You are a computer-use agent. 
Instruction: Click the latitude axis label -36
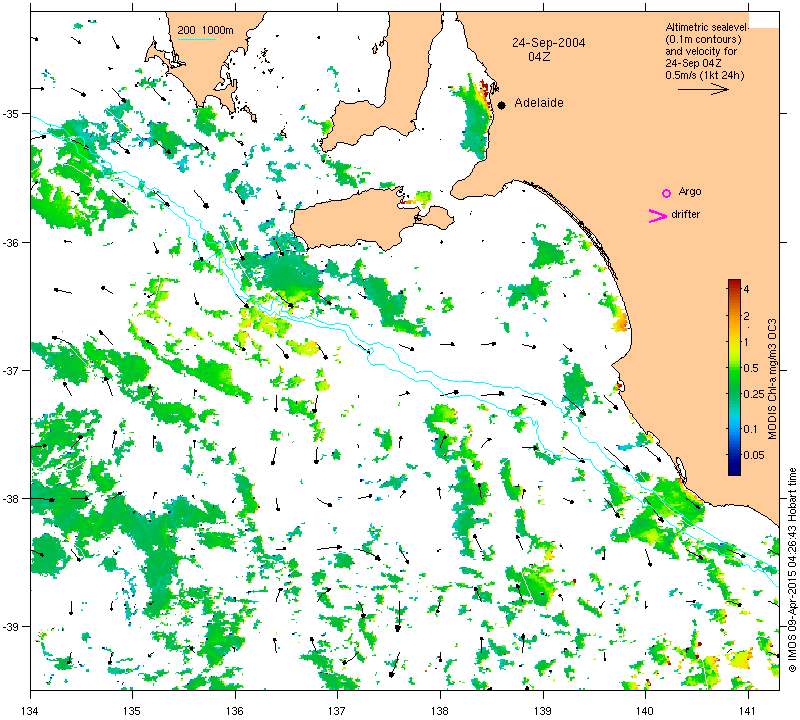(10, 242)
